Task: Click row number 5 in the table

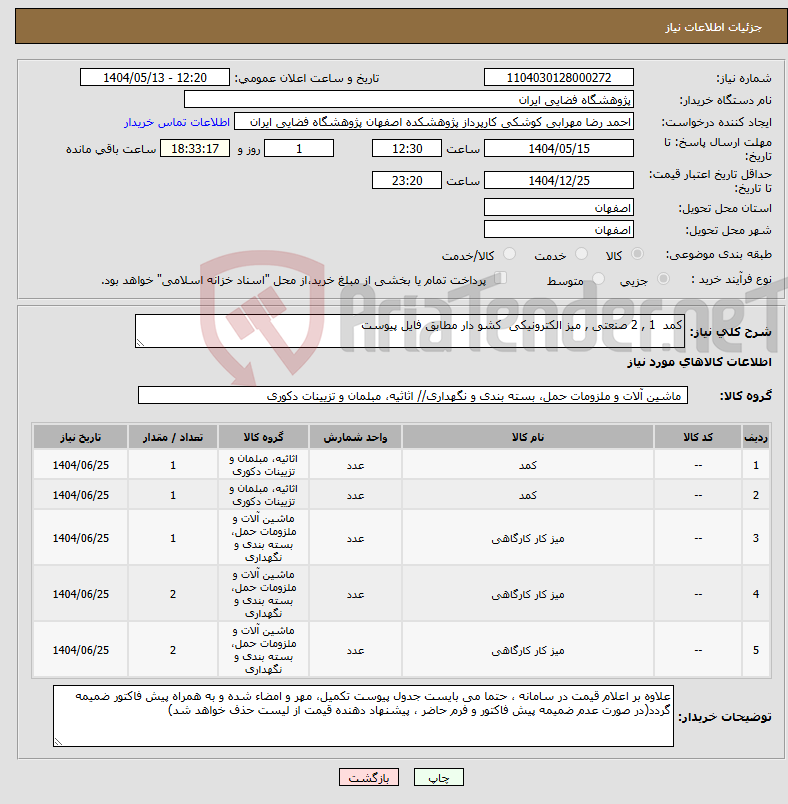Action: [756, 650]
